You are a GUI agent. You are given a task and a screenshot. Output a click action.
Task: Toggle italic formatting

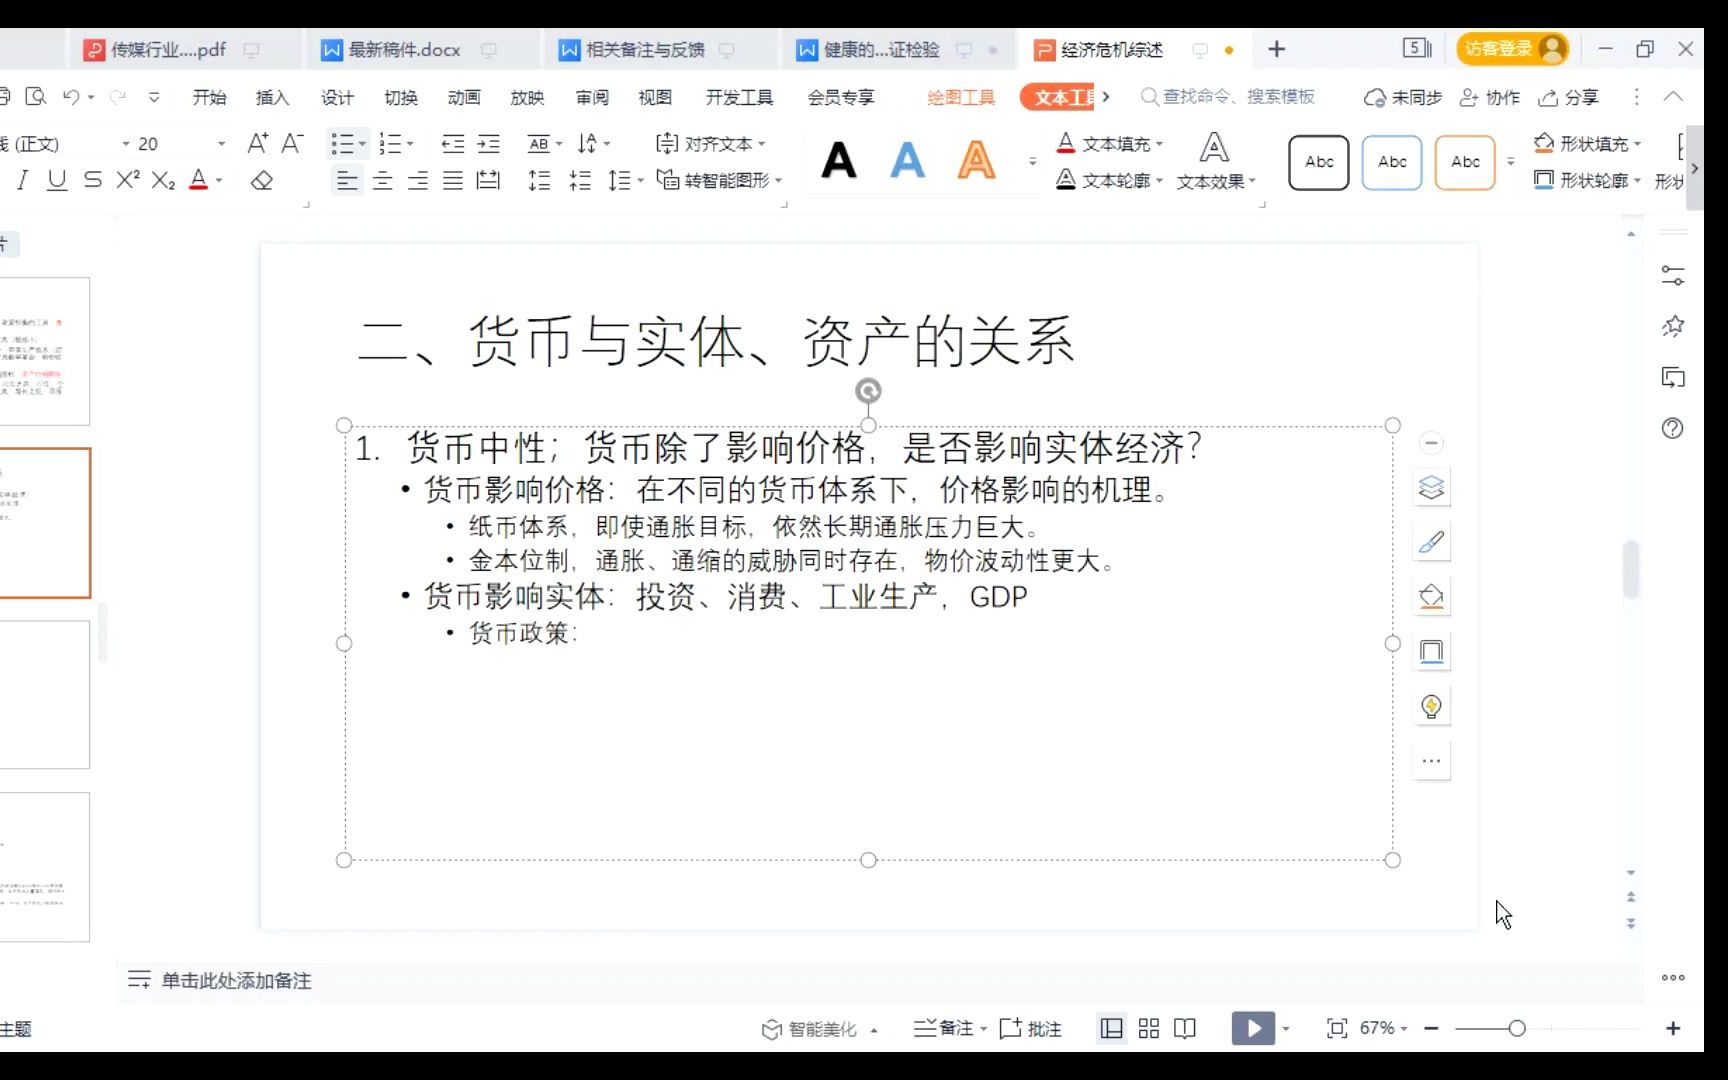[22, 180]
